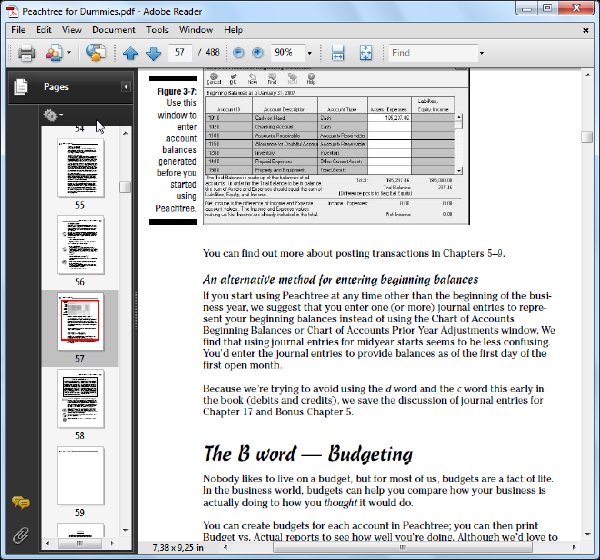Click thumbnail panel horizontal scroll handle
The image size is (600, 560).
[x=80, y=543]
